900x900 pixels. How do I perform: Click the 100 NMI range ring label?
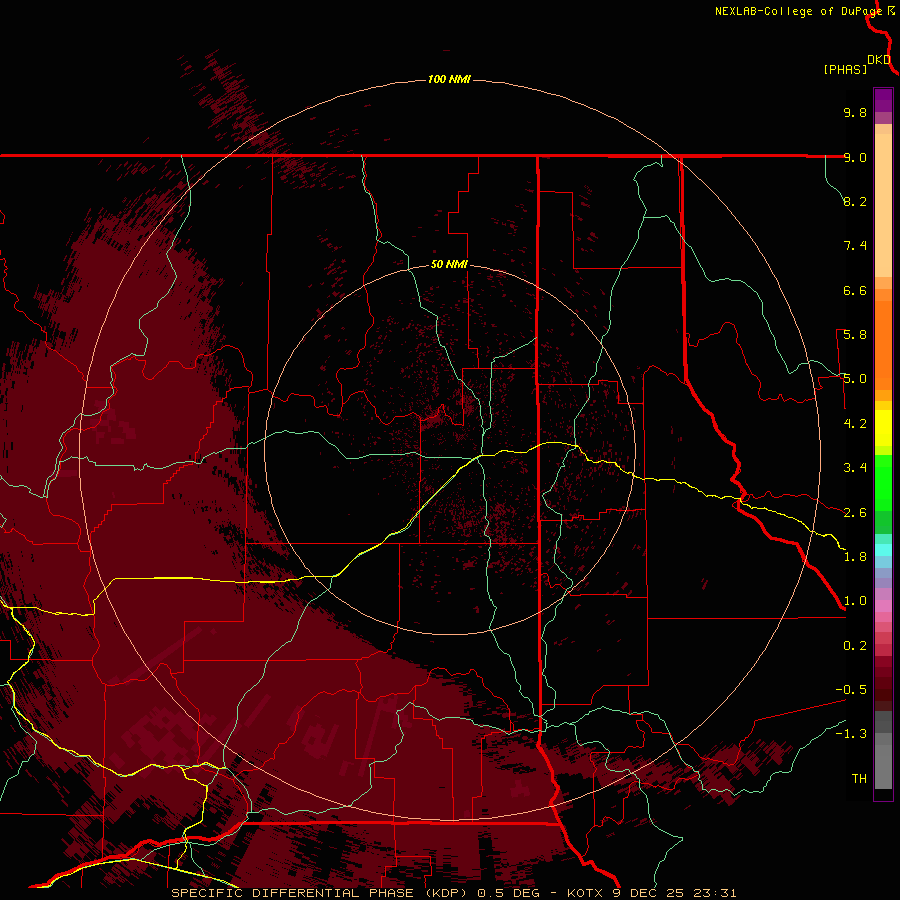449,79
